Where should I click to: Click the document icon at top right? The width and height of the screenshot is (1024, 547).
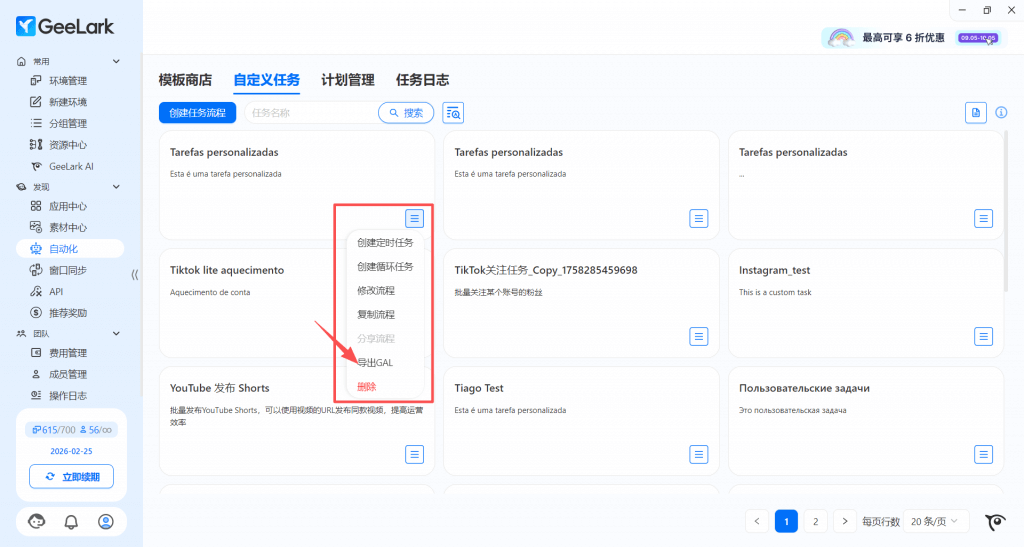pyautogui.click(x=975, y=113)
